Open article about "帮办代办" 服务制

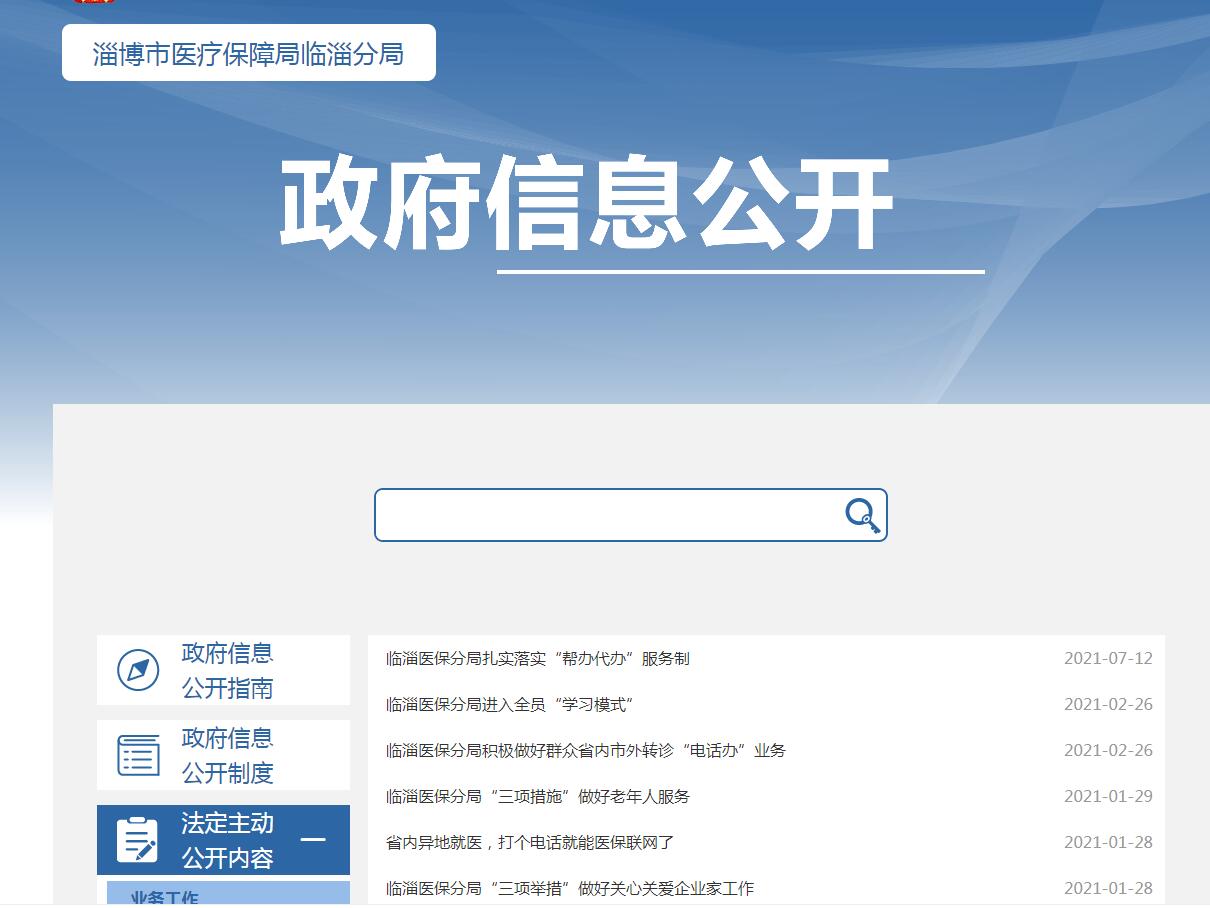[537, 658]
